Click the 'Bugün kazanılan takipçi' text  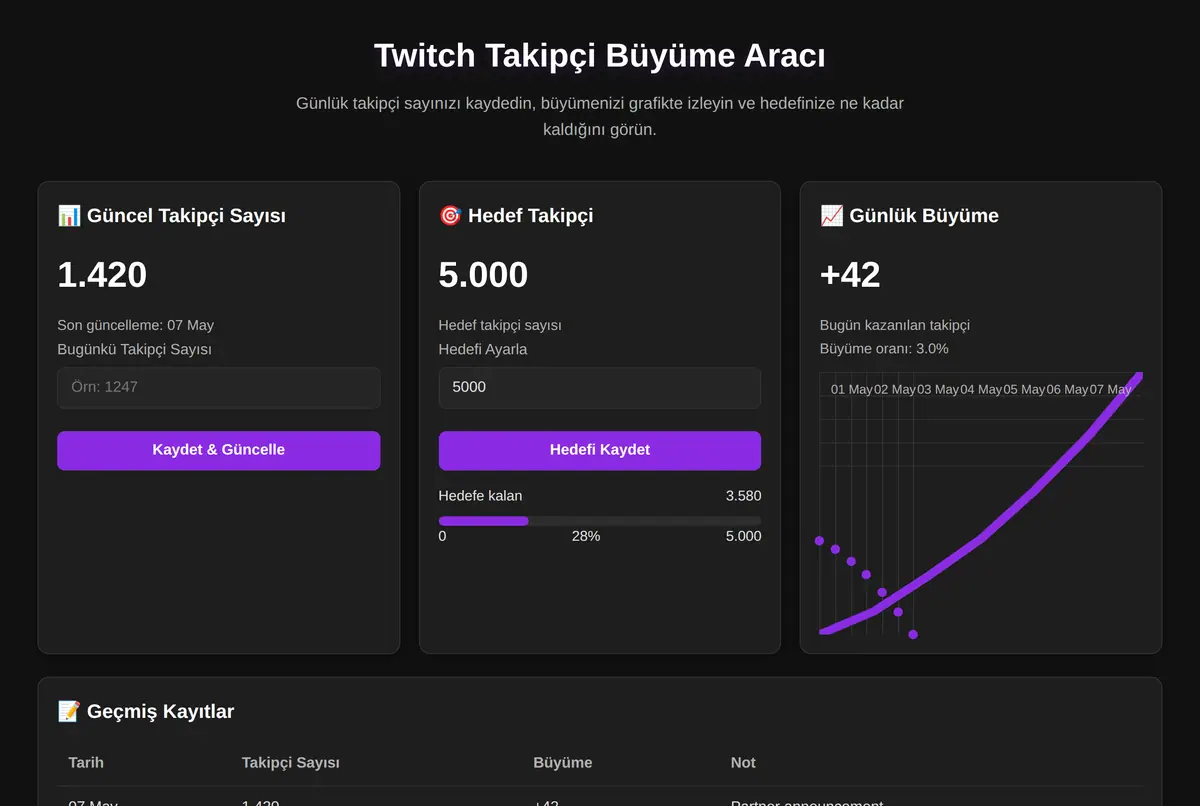[x=895, y=325]
